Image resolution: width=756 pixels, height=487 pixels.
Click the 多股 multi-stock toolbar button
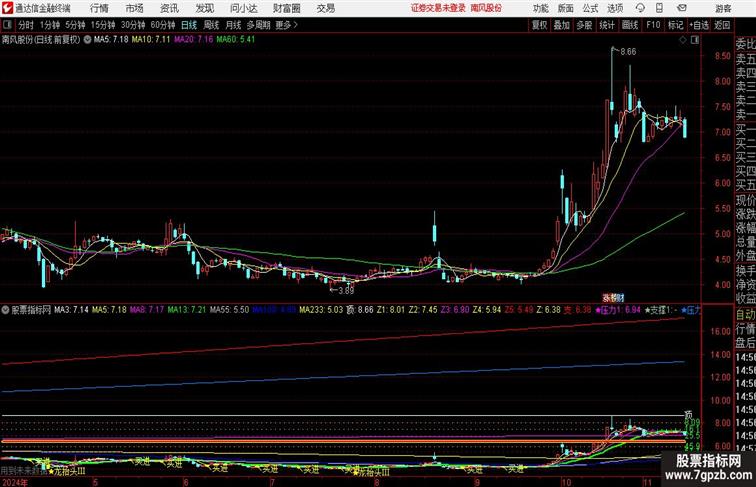click(584, 25)
